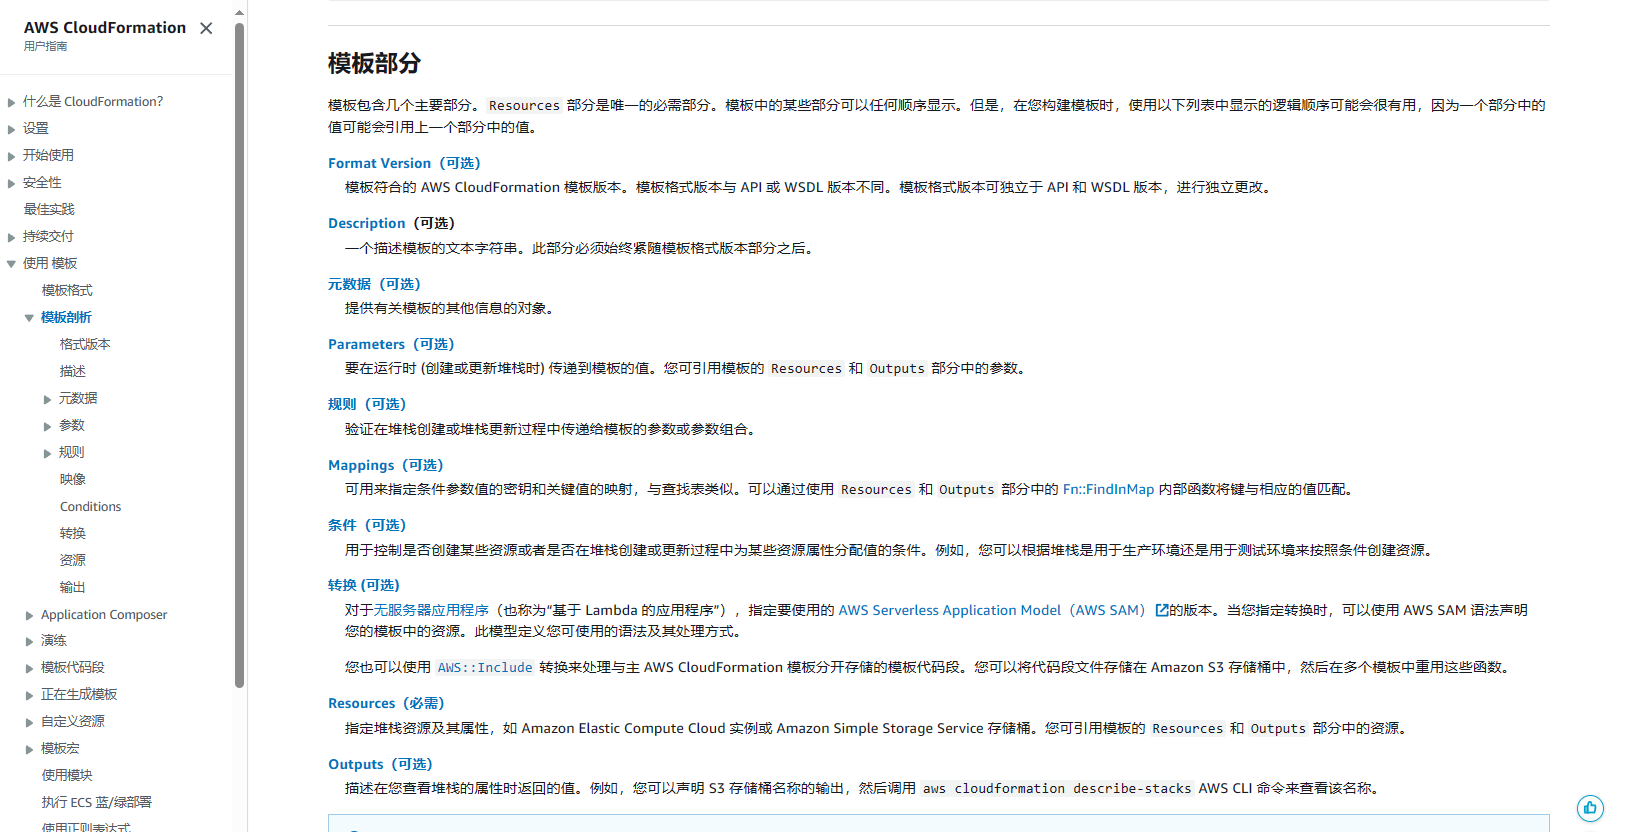Viewport: 1628px width, 832px height.
Task: Collapse the 使用 模板 section
Action: (x=11, y=264)
